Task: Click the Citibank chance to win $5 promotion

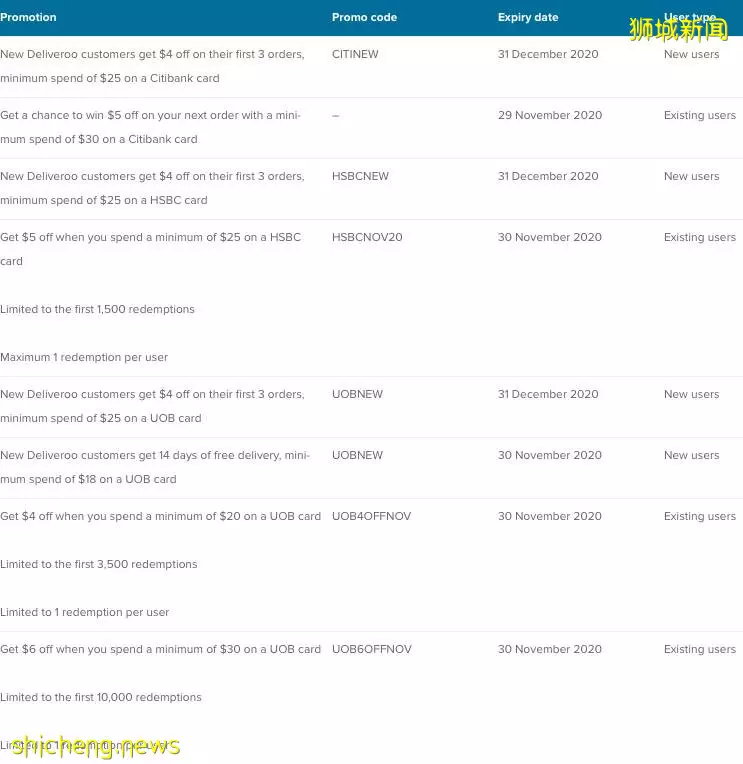Action: click(x=151, y=127)
